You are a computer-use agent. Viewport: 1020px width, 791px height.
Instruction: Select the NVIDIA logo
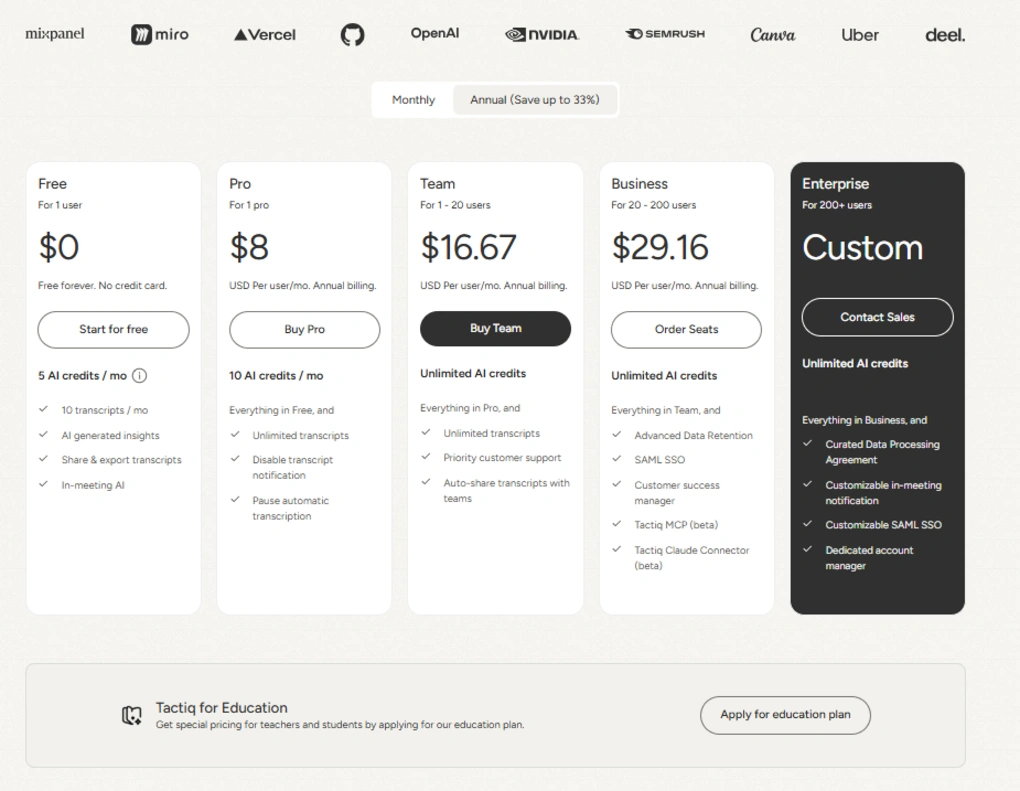541,34
